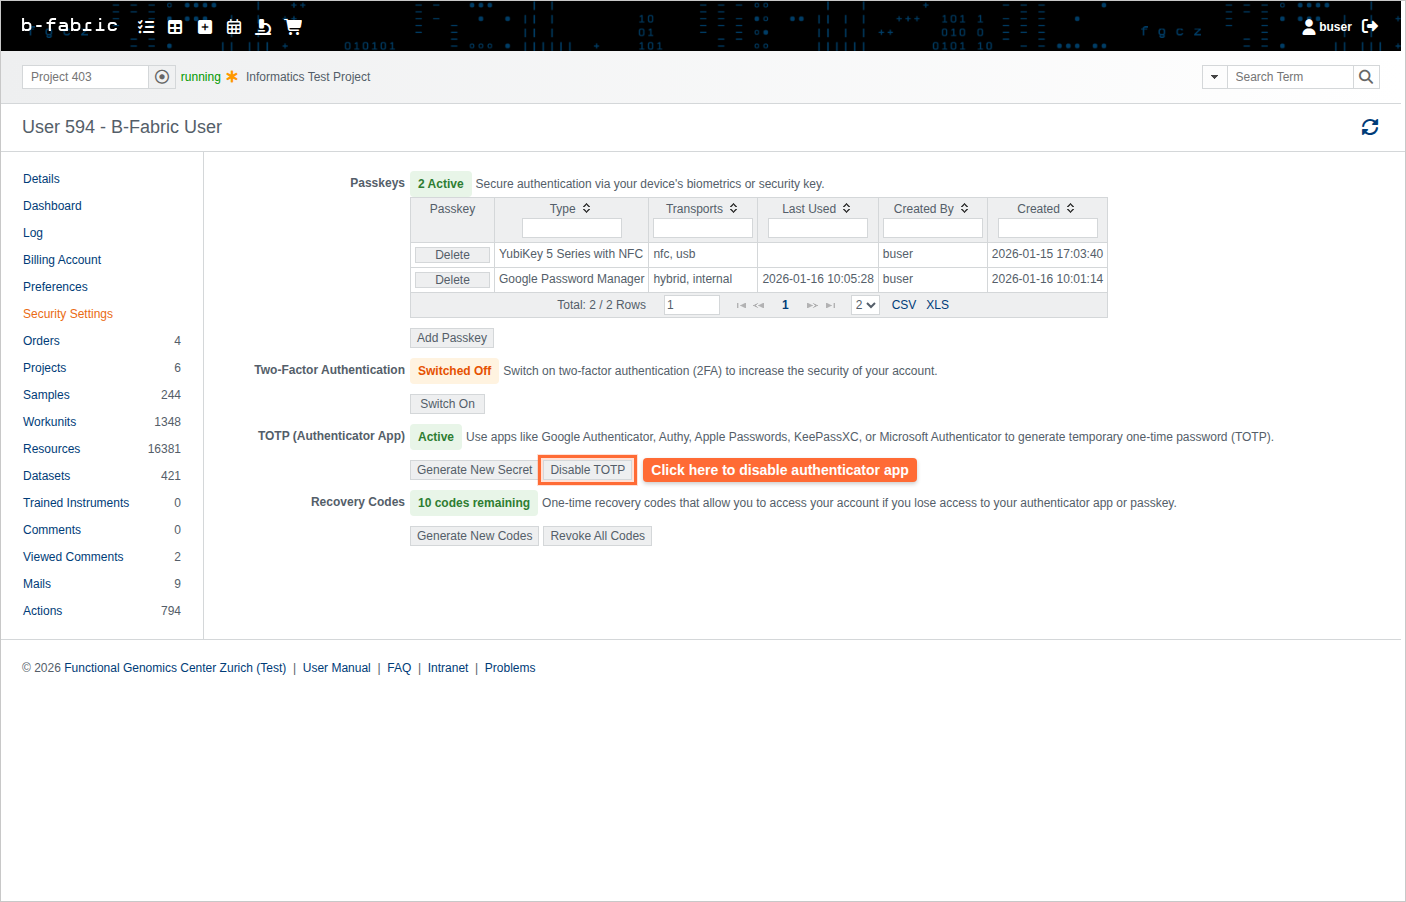
Task: Click Disable TOTP button
Action: point(587,470)
